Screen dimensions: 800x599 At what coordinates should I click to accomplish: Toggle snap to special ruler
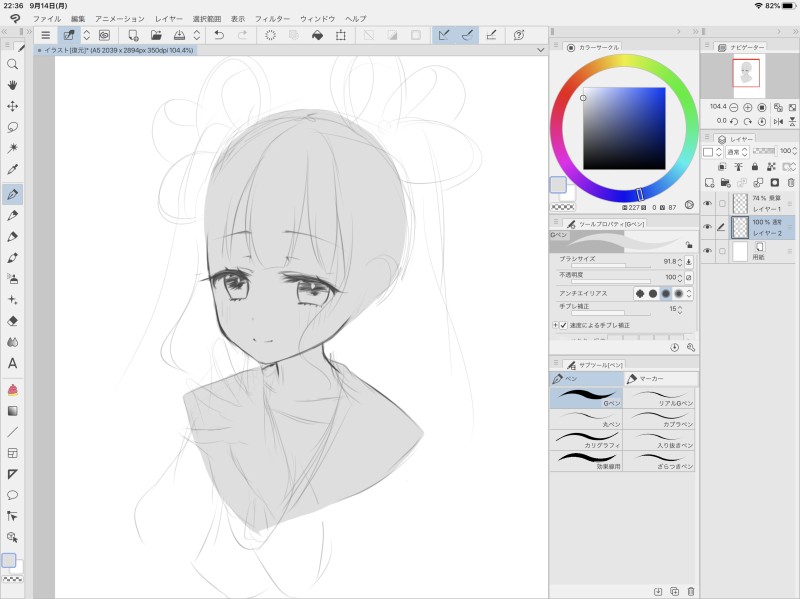(467, 35)
